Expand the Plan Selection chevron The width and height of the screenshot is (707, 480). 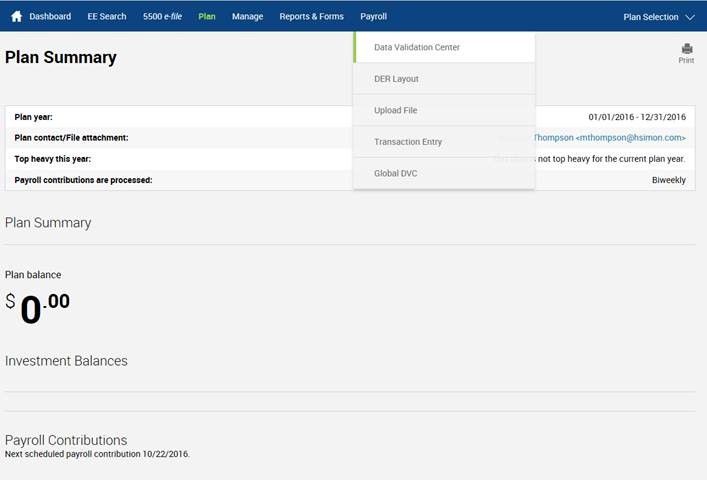pos(689,17)
